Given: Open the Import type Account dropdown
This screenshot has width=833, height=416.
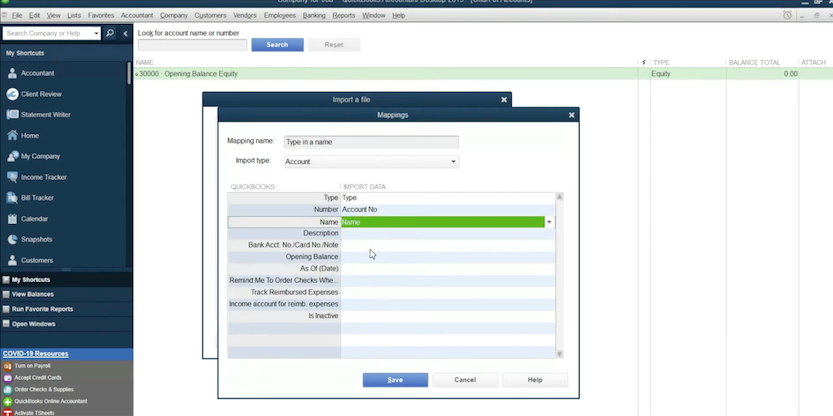Looking at the screenshot, I should (x=453, y=162).
